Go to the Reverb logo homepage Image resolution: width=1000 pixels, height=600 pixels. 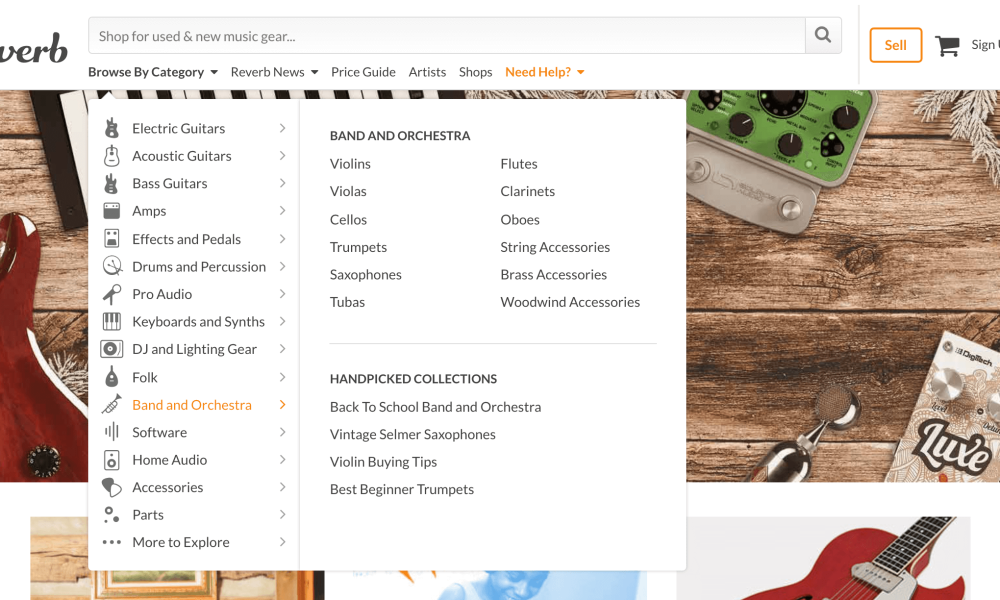[34, 48]
